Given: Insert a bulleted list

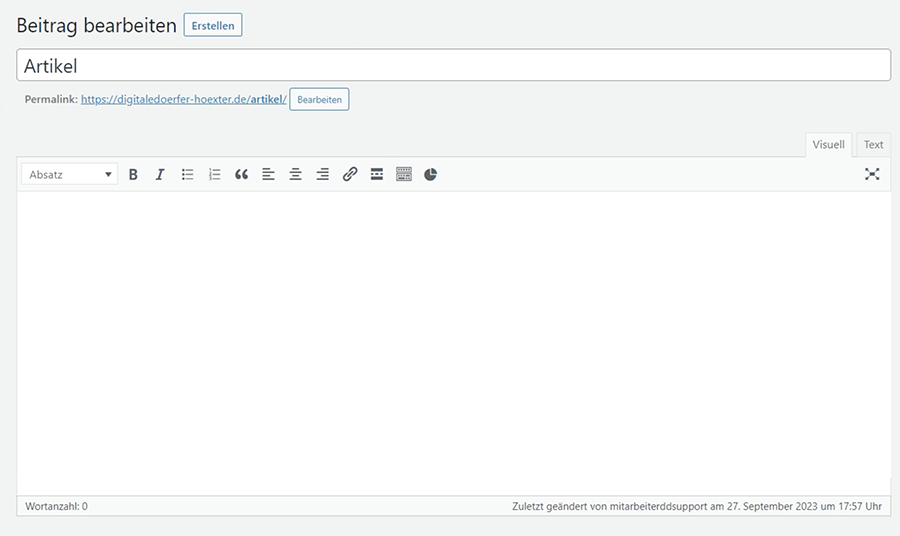Looking at the screenshot, I should coord(187,174).
